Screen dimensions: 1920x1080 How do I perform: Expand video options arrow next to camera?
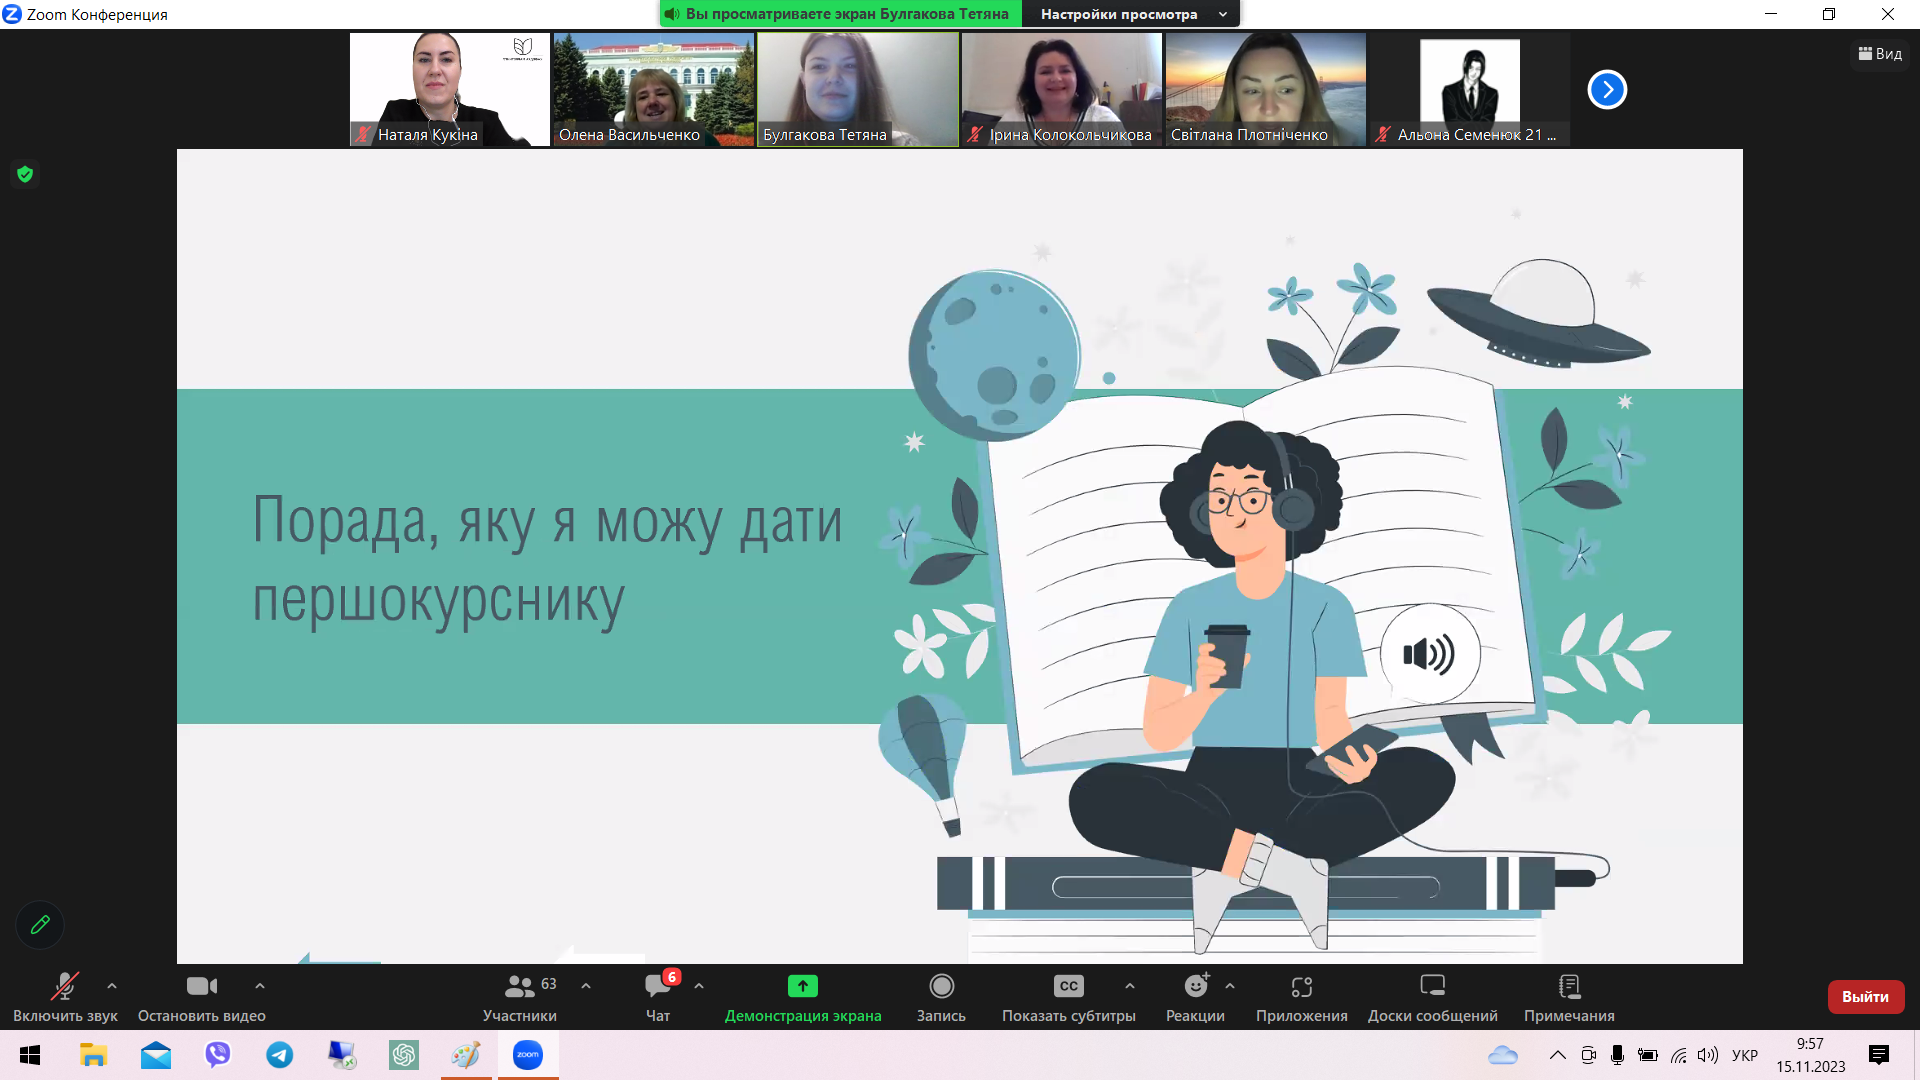[x=260, y=986]
